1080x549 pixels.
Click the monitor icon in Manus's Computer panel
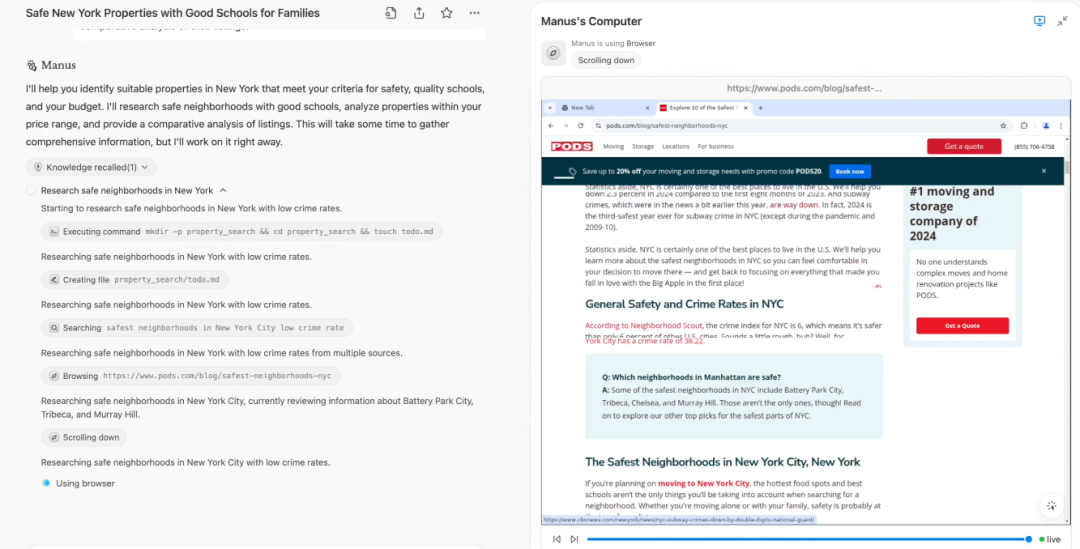[x=1039, y=21]
